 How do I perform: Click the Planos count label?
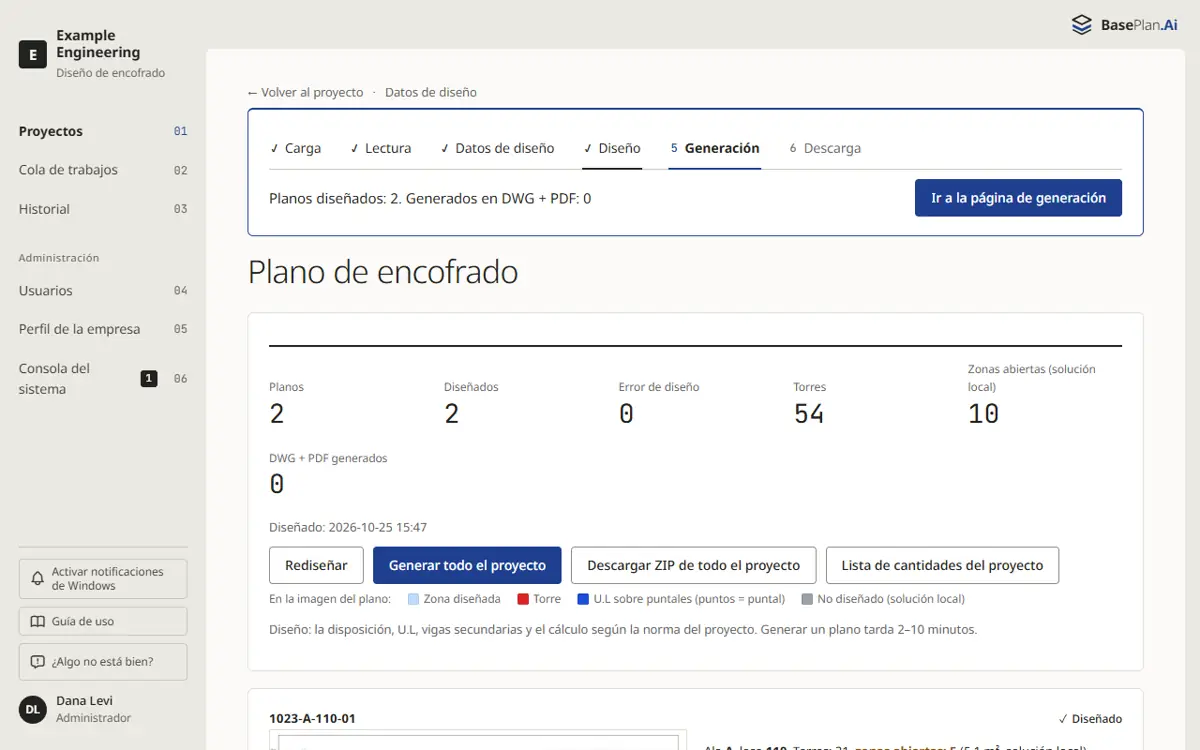[x=287, y=387]
